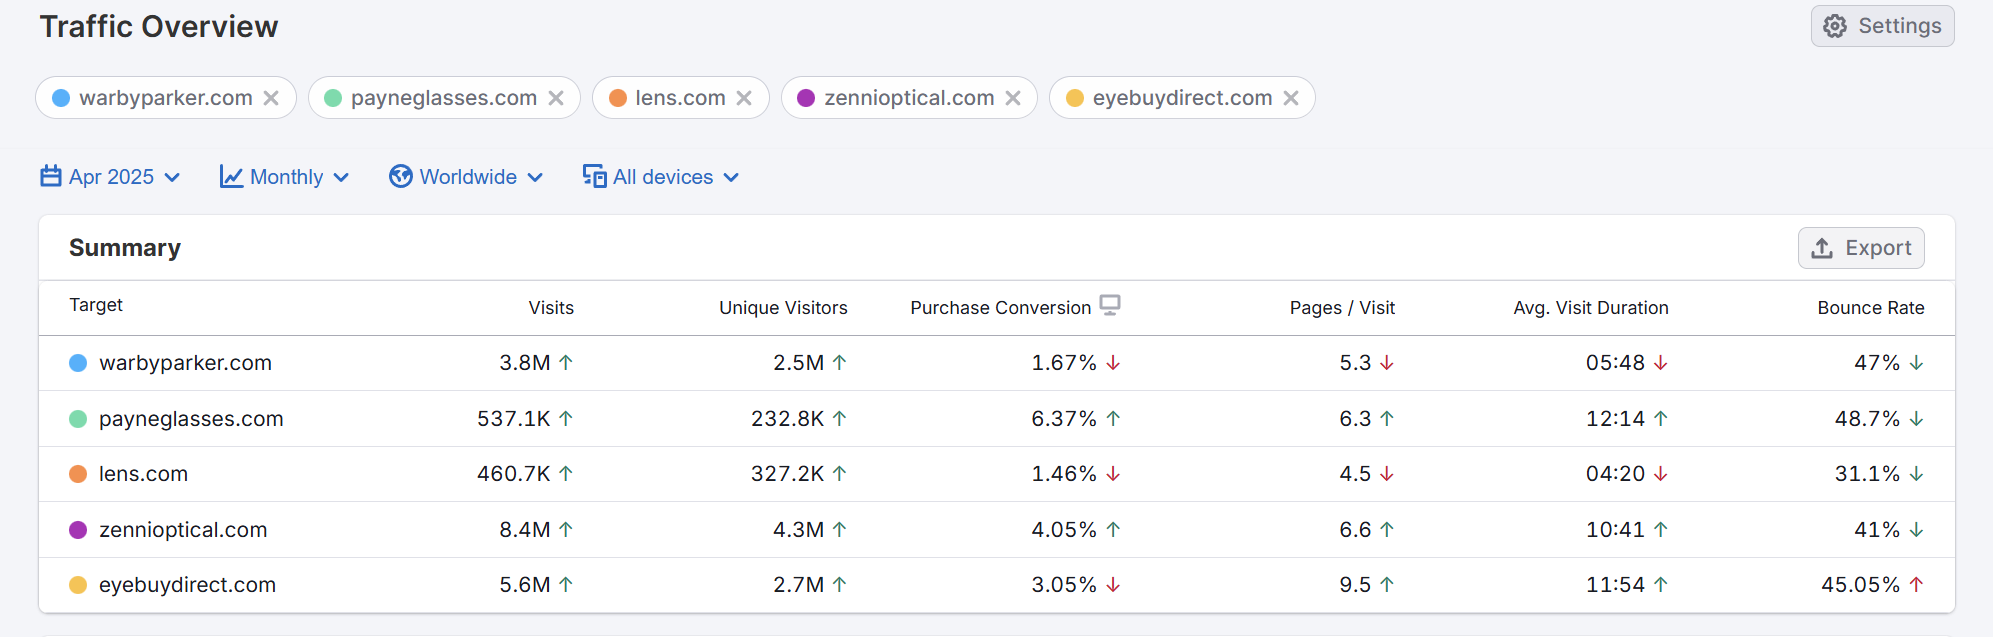Viewport: 1993px width, 637px height.
Task: Click the Target column header
Action: (96, 305)
